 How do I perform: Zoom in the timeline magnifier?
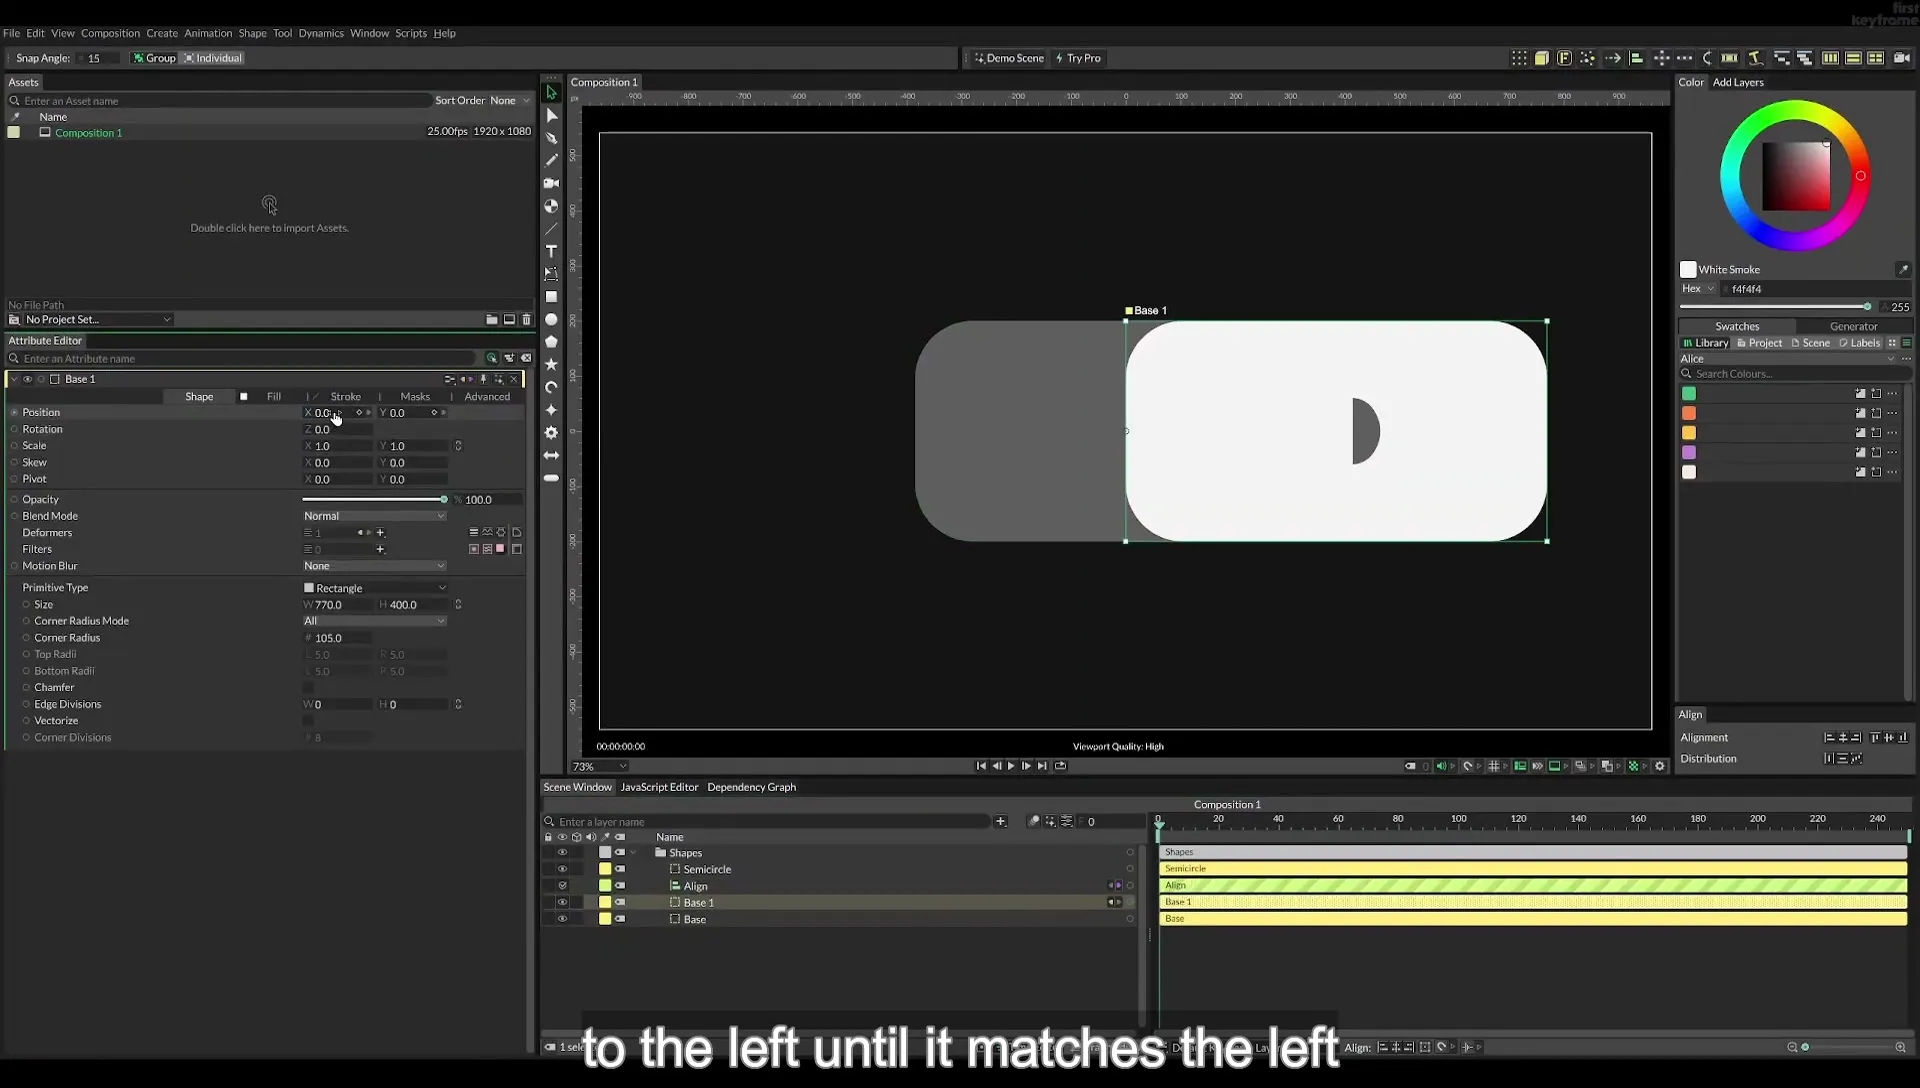click(x=1900, y=1047)
